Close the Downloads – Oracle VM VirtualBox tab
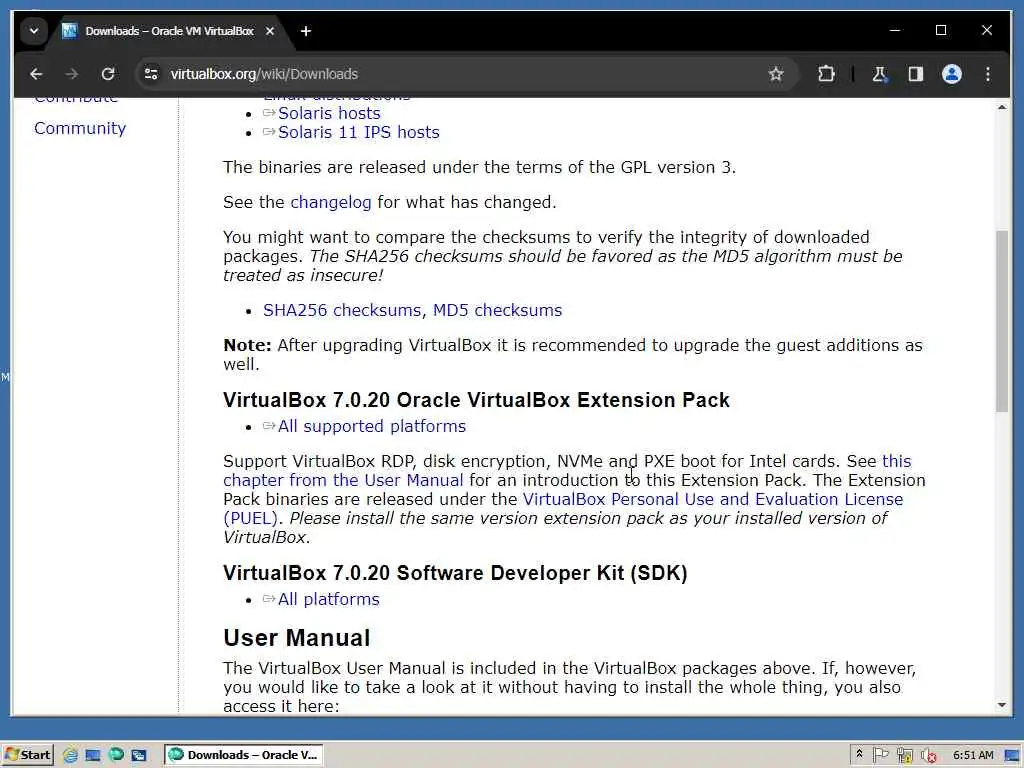The width and height of the screenshot is (1024, 768). coord(270,31)
